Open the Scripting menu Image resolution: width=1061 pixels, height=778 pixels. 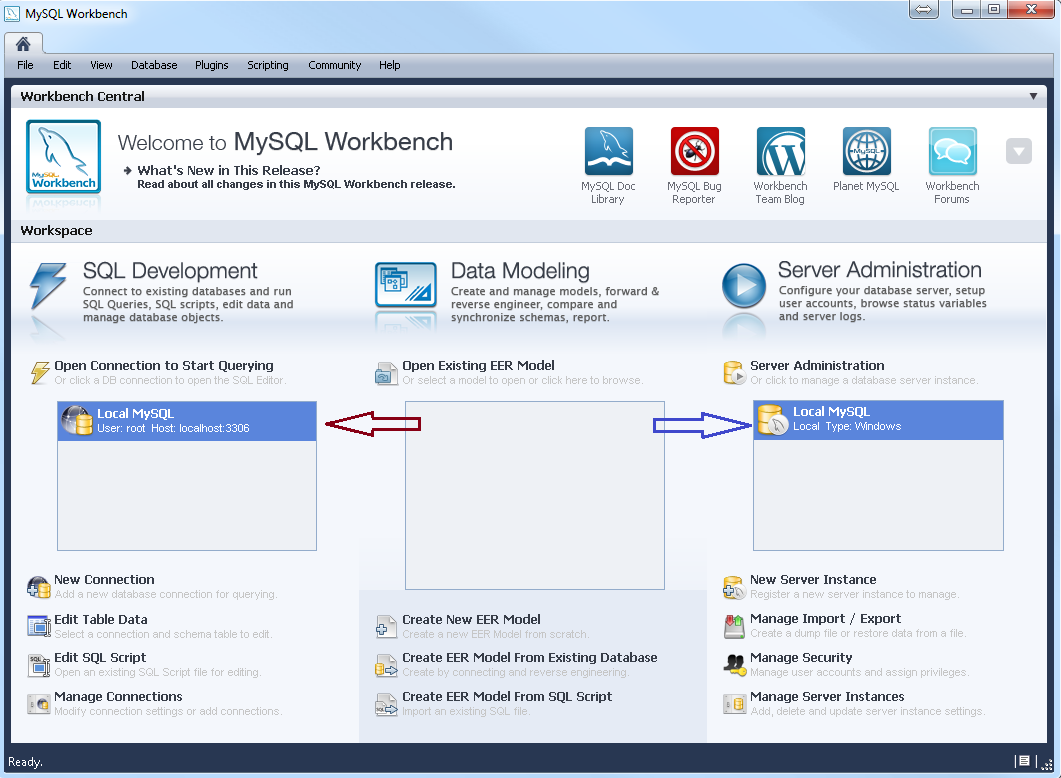(x=268, y=65)
